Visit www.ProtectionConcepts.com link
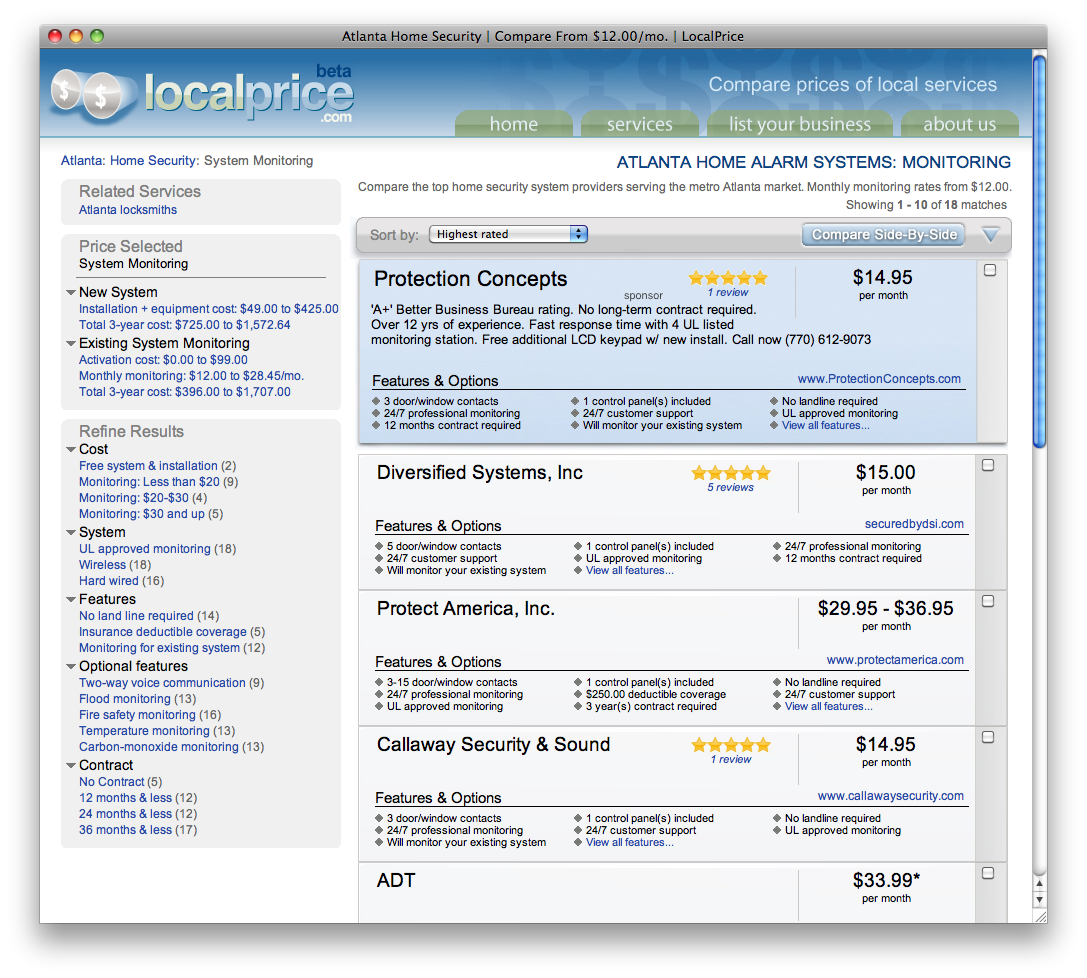1087x978 pixels. [879, 378]
